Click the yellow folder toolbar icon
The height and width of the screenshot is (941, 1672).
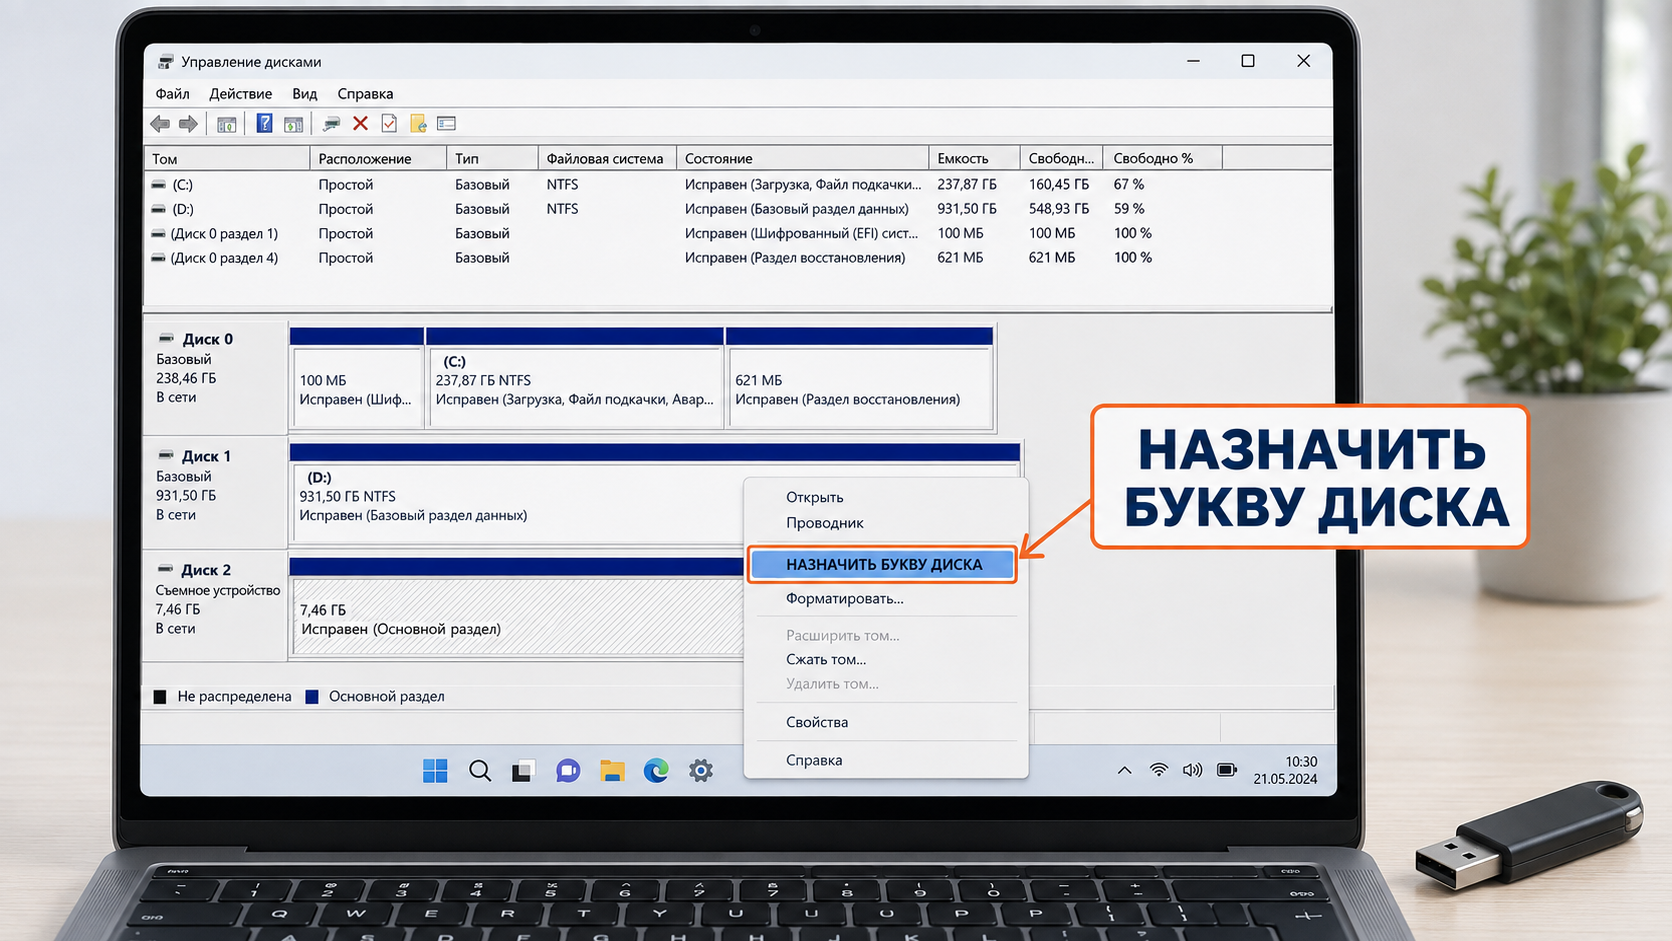(418, 123)
